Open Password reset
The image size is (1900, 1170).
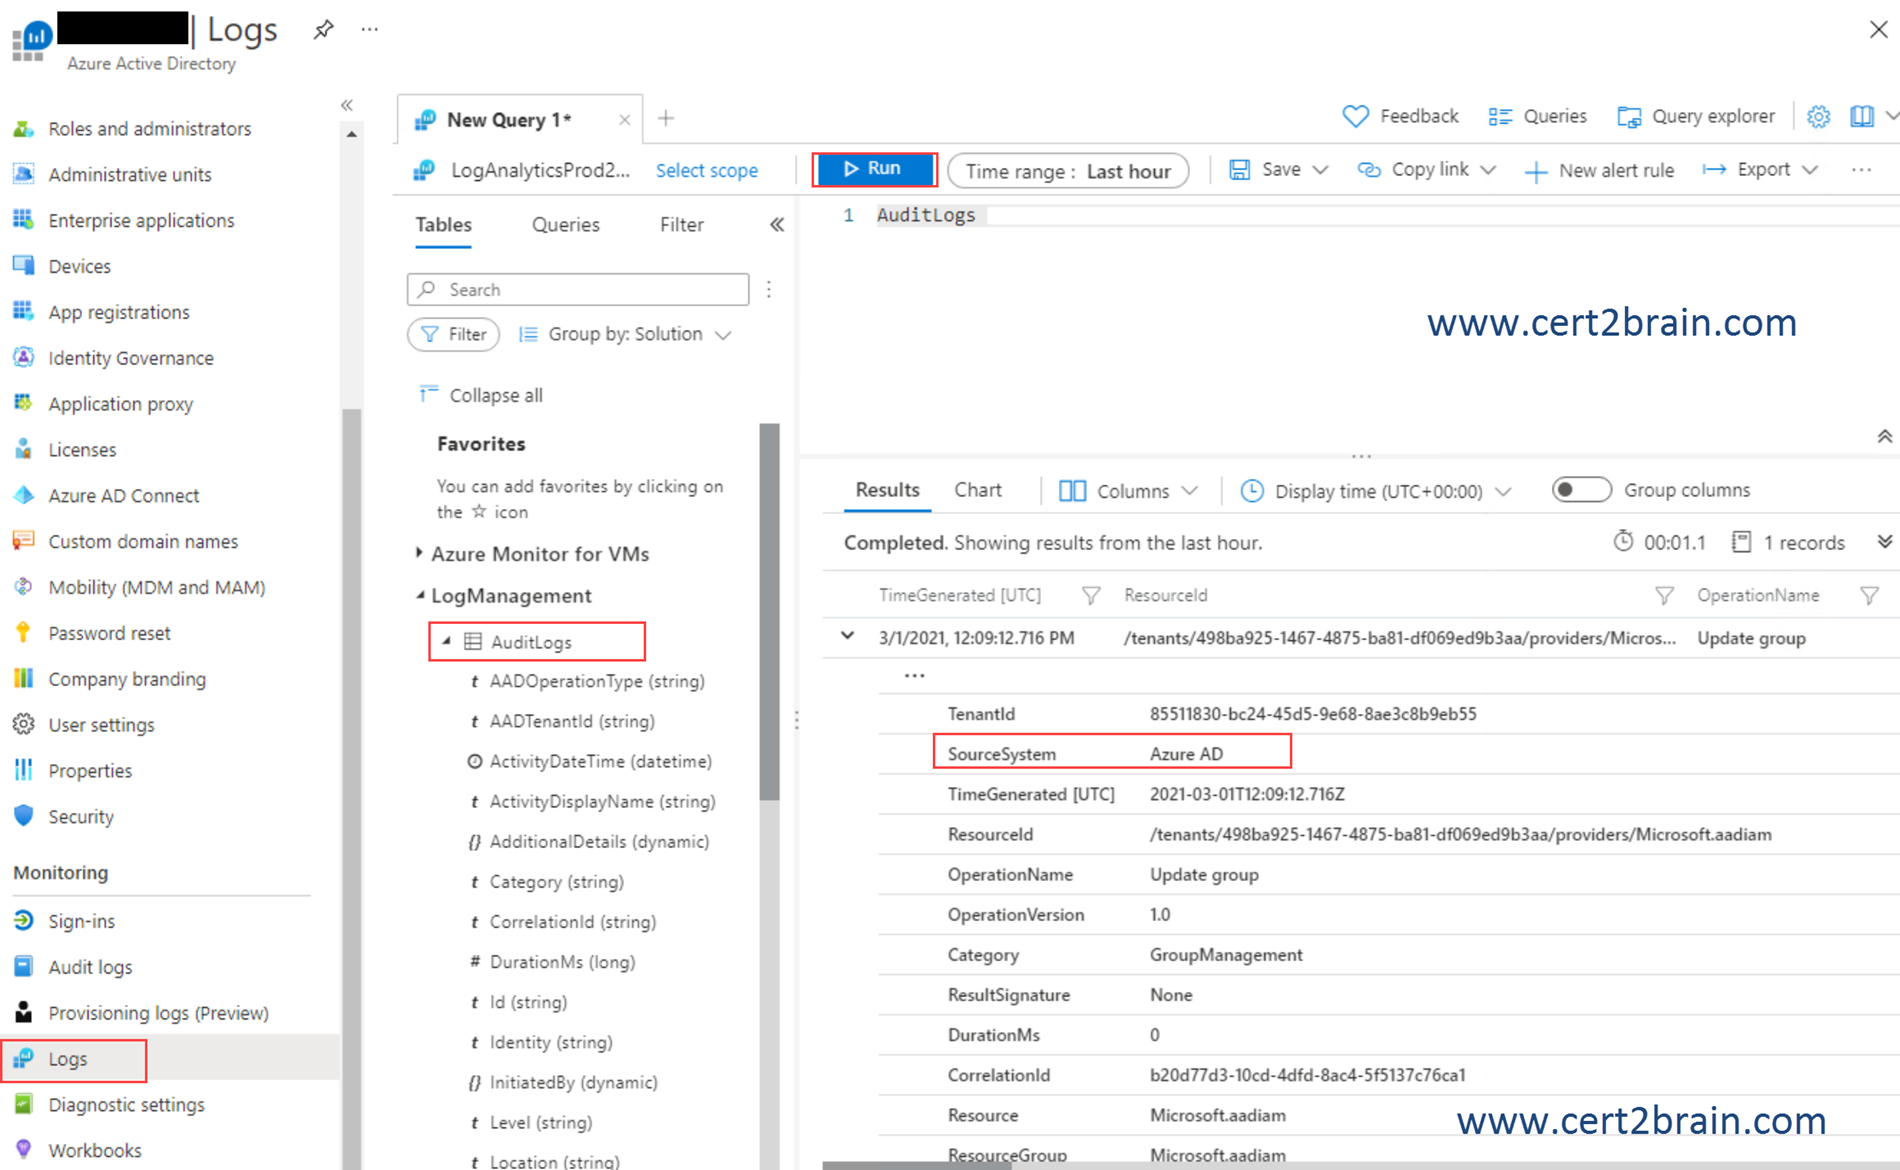click(109, 633)
